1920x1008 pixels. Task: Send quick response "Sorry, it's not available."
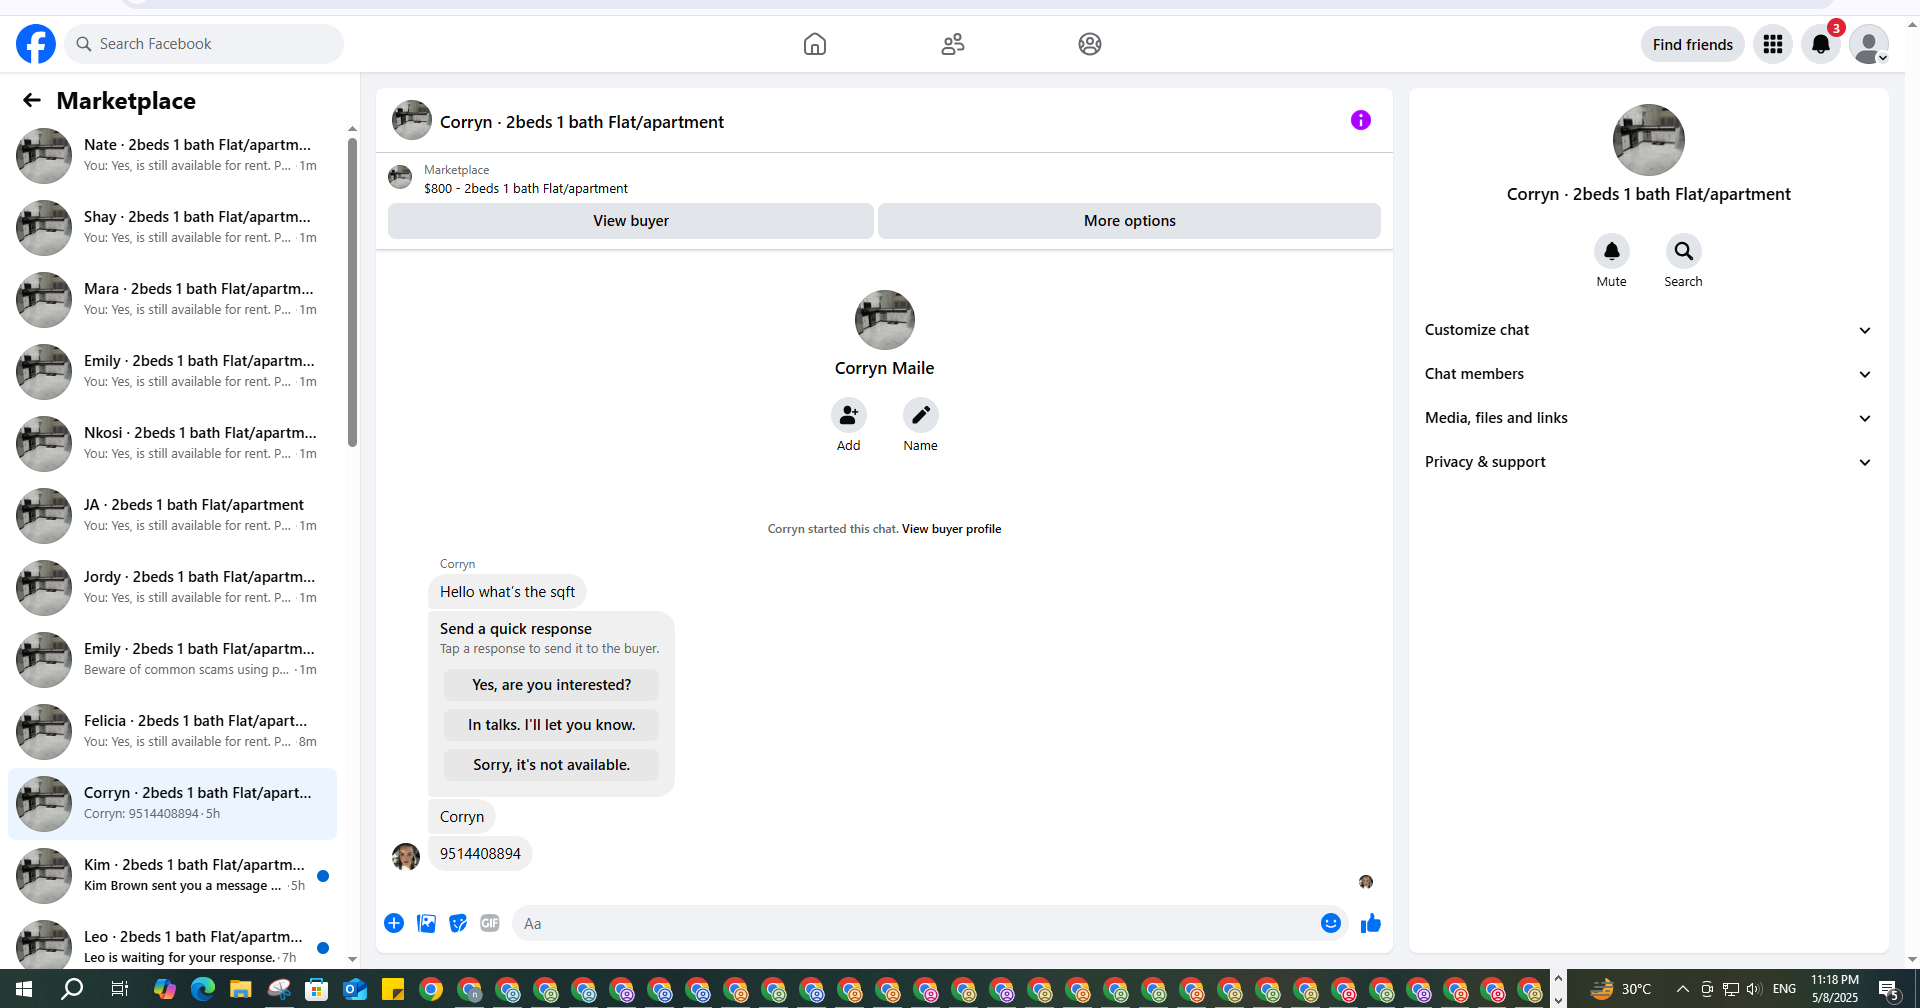coord(552,765)
